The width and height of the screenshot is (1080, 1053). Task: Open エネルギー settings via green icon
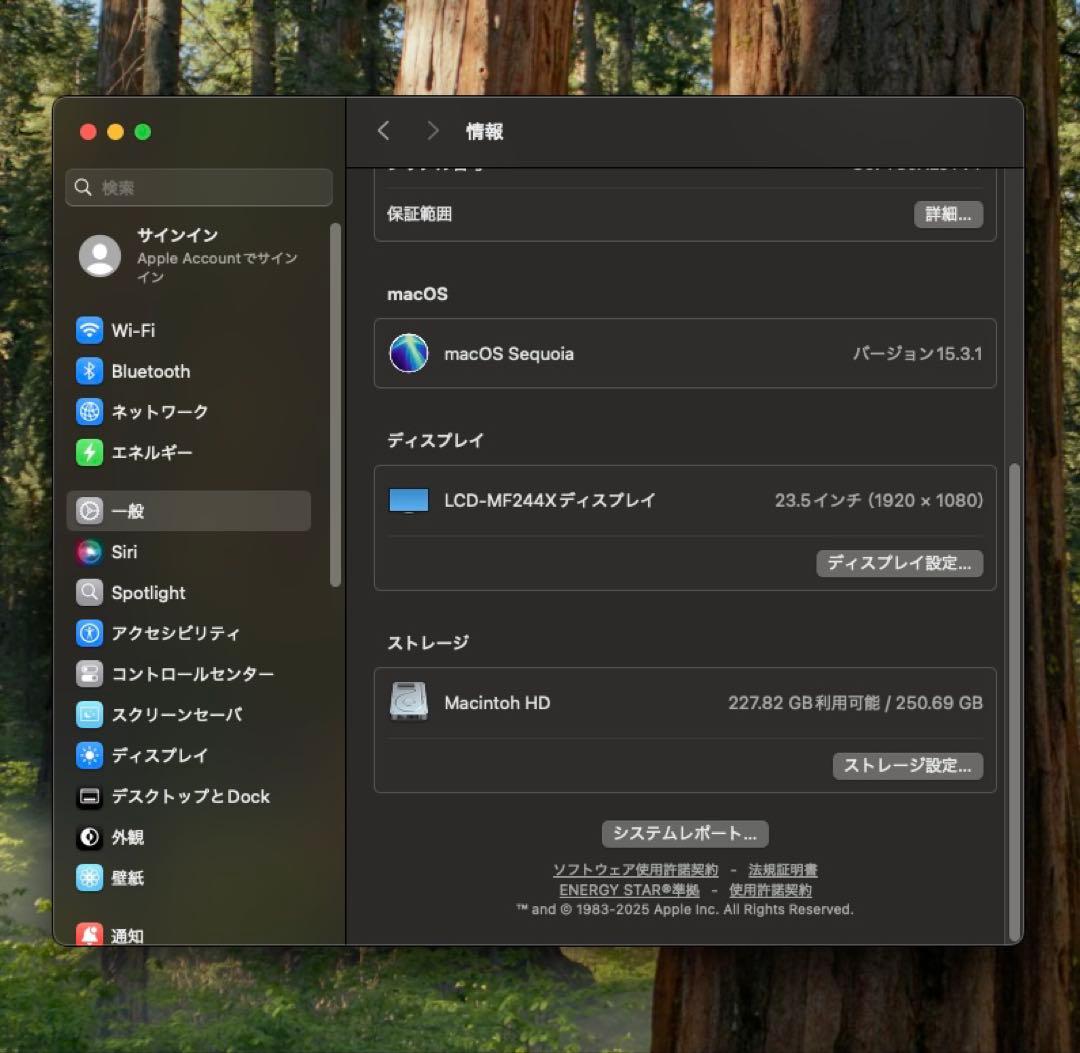(90, 453)
